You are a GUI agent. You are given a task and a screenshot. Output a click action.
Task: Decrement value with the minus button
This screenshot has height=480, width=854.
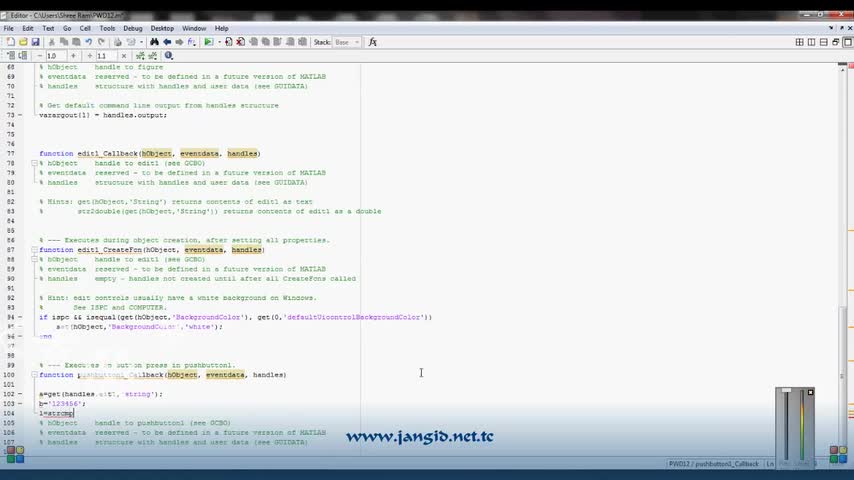(x=39, y=56)
